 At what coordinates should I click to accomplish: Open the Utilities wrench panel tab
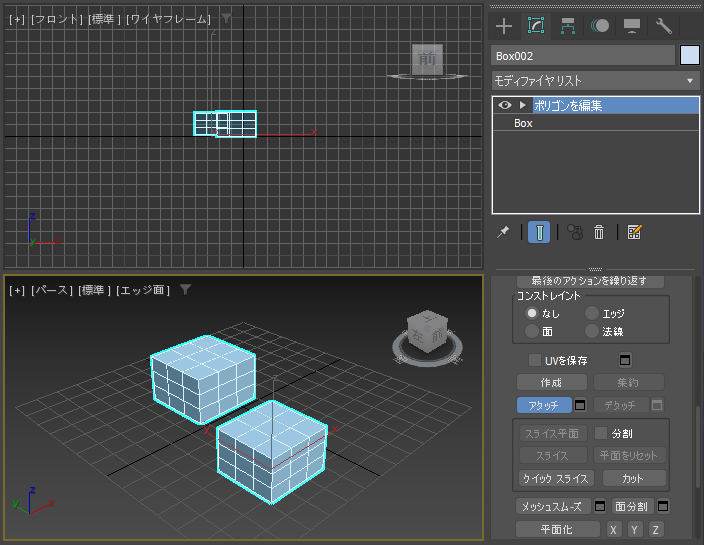(664, 26)
